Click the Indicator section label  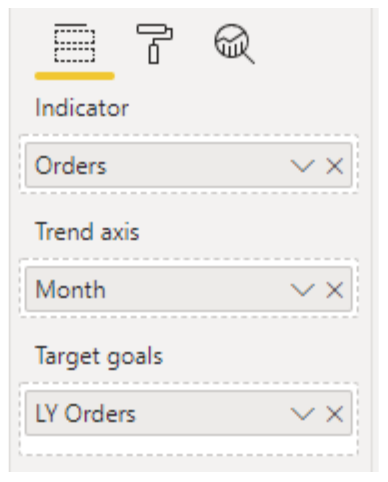click(82, 108)
